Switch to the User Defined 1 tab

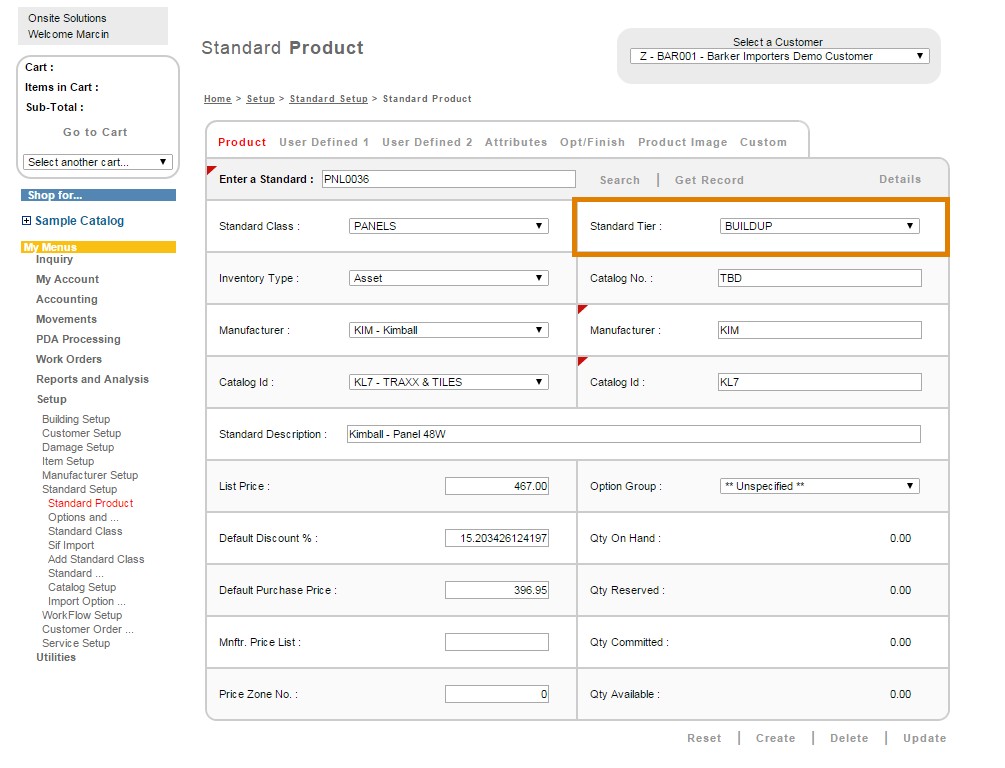324,142
